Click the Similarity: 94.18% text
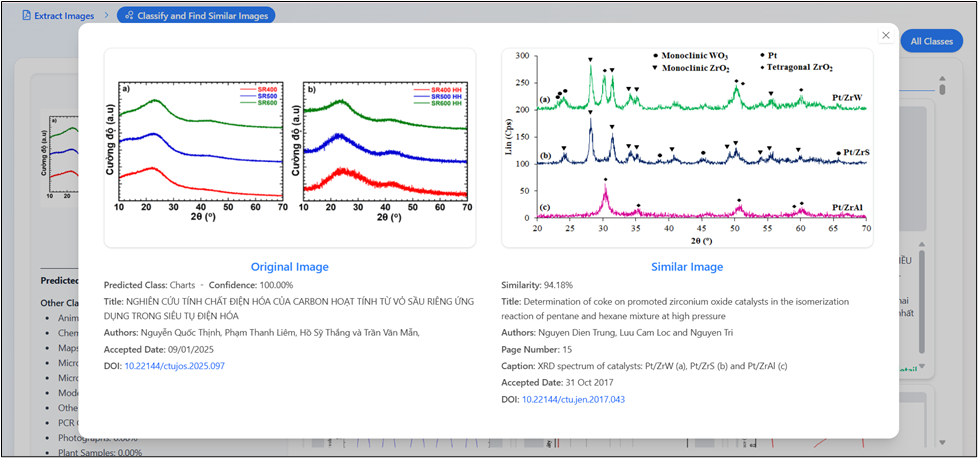This screenshot has height=458, width=978. tap(537, 285)
